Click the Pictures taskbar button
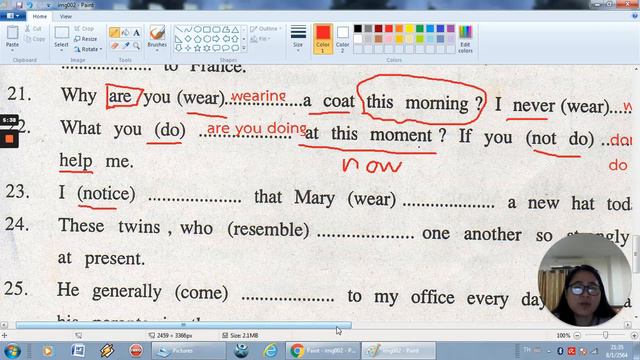Image resolution: width=640 pixels, height=360 pixels. click(189, 351)
